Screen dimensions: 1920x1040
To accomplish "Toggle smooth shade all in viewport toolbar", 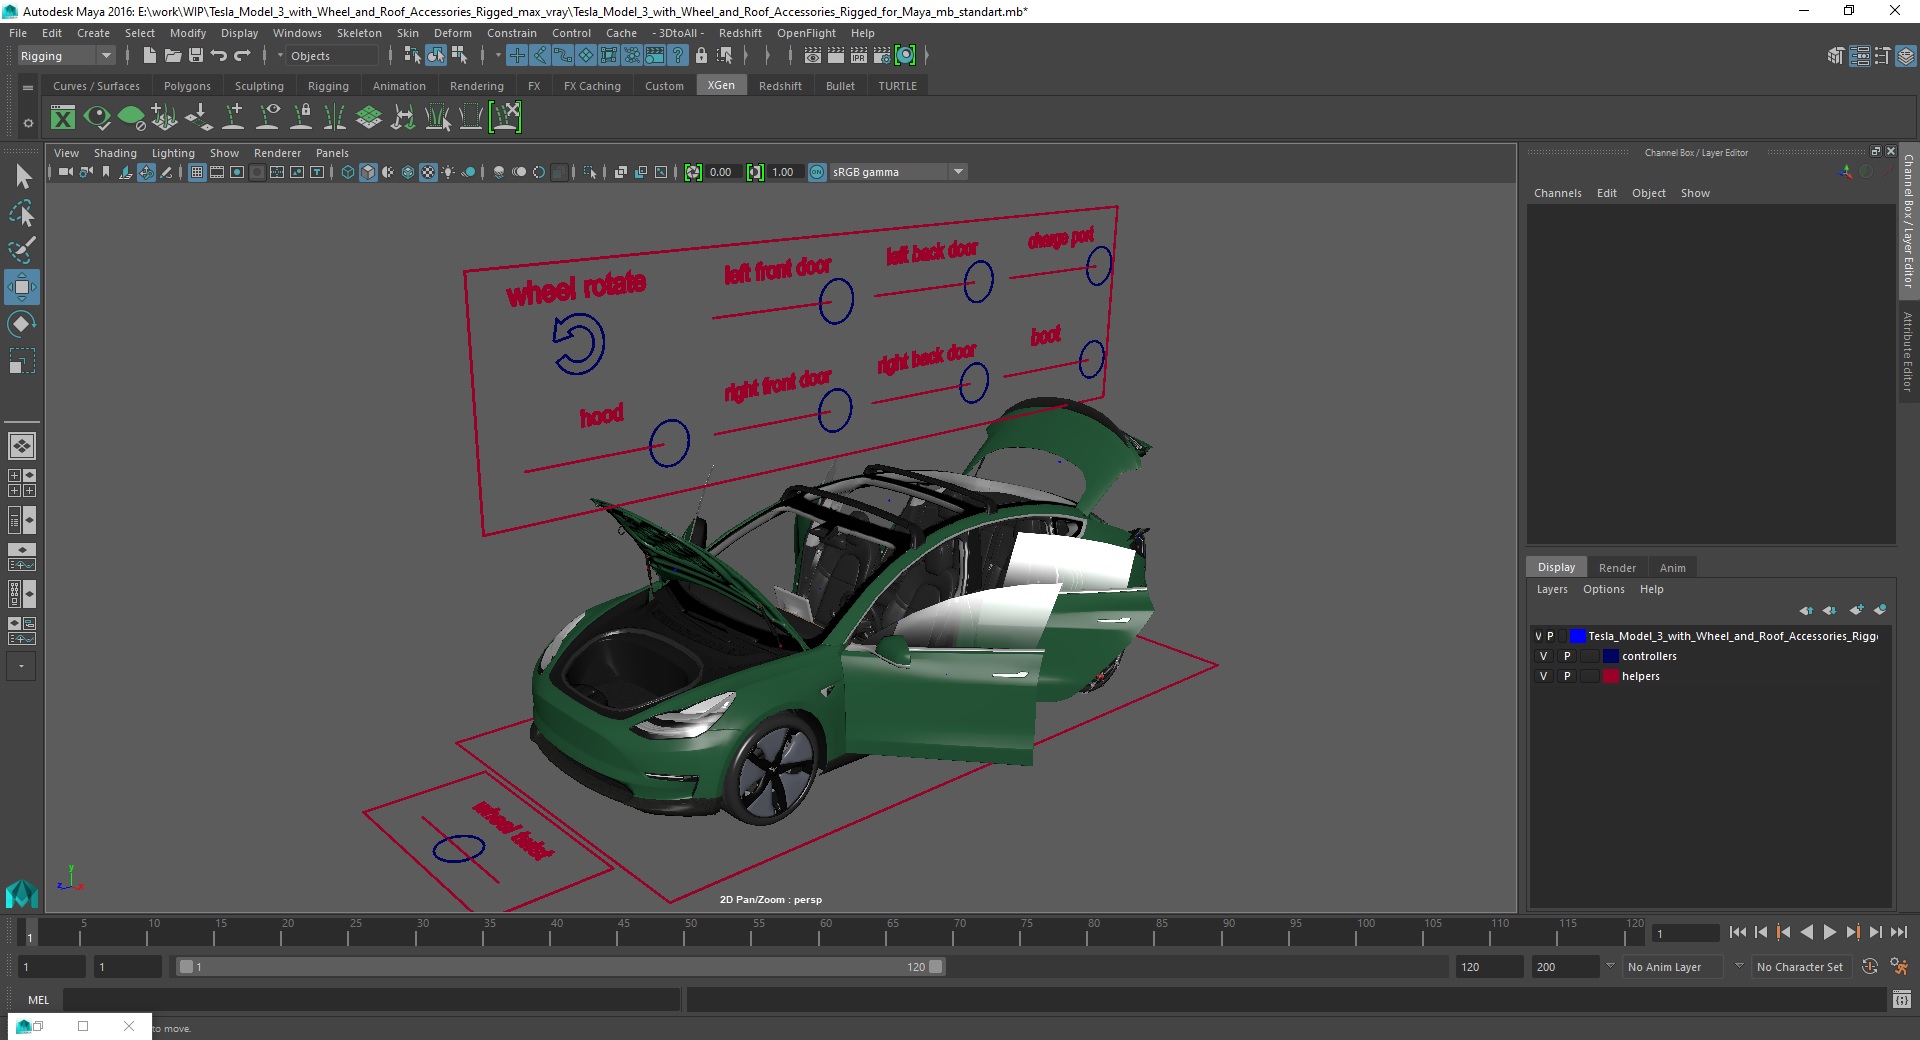I will [x=368, y=172].
